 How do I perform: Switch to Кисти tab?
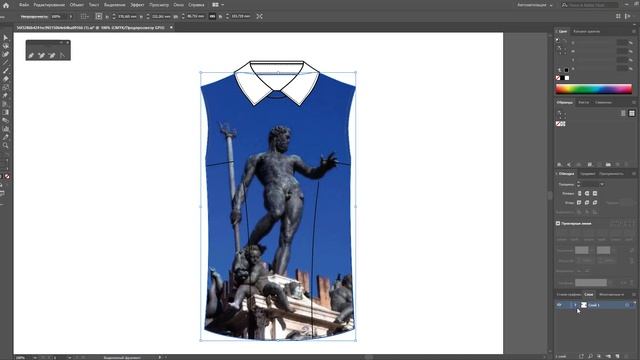(x=584, y=102)
